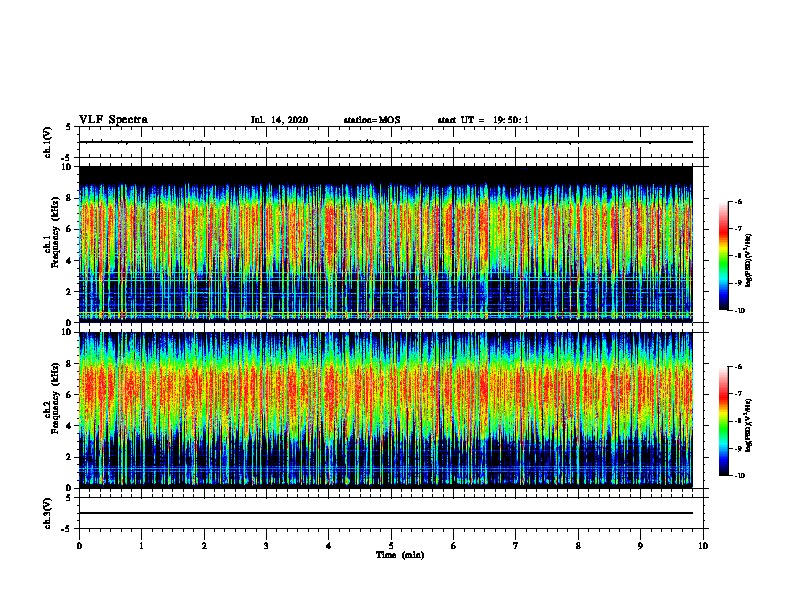Click the -6 tick on ch.1 colorbar

738,201
